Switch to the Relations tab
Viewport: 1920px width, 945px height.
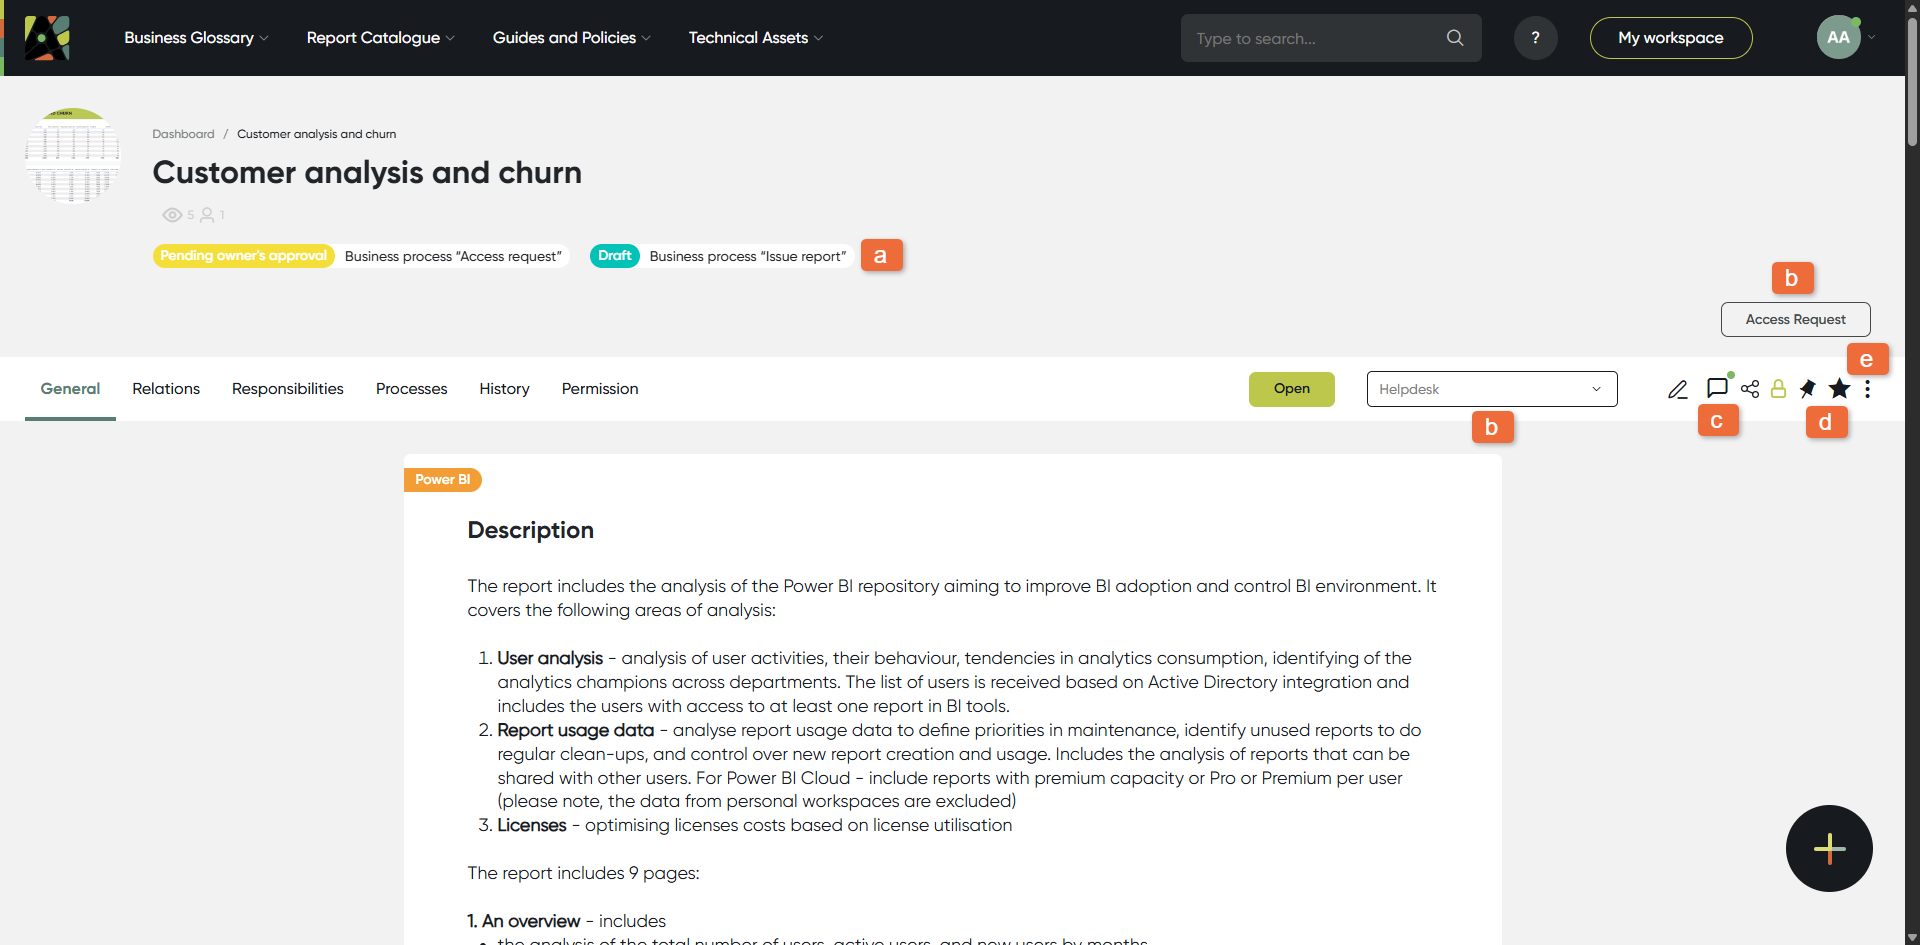pyautogui.click(x=166, y=389)
